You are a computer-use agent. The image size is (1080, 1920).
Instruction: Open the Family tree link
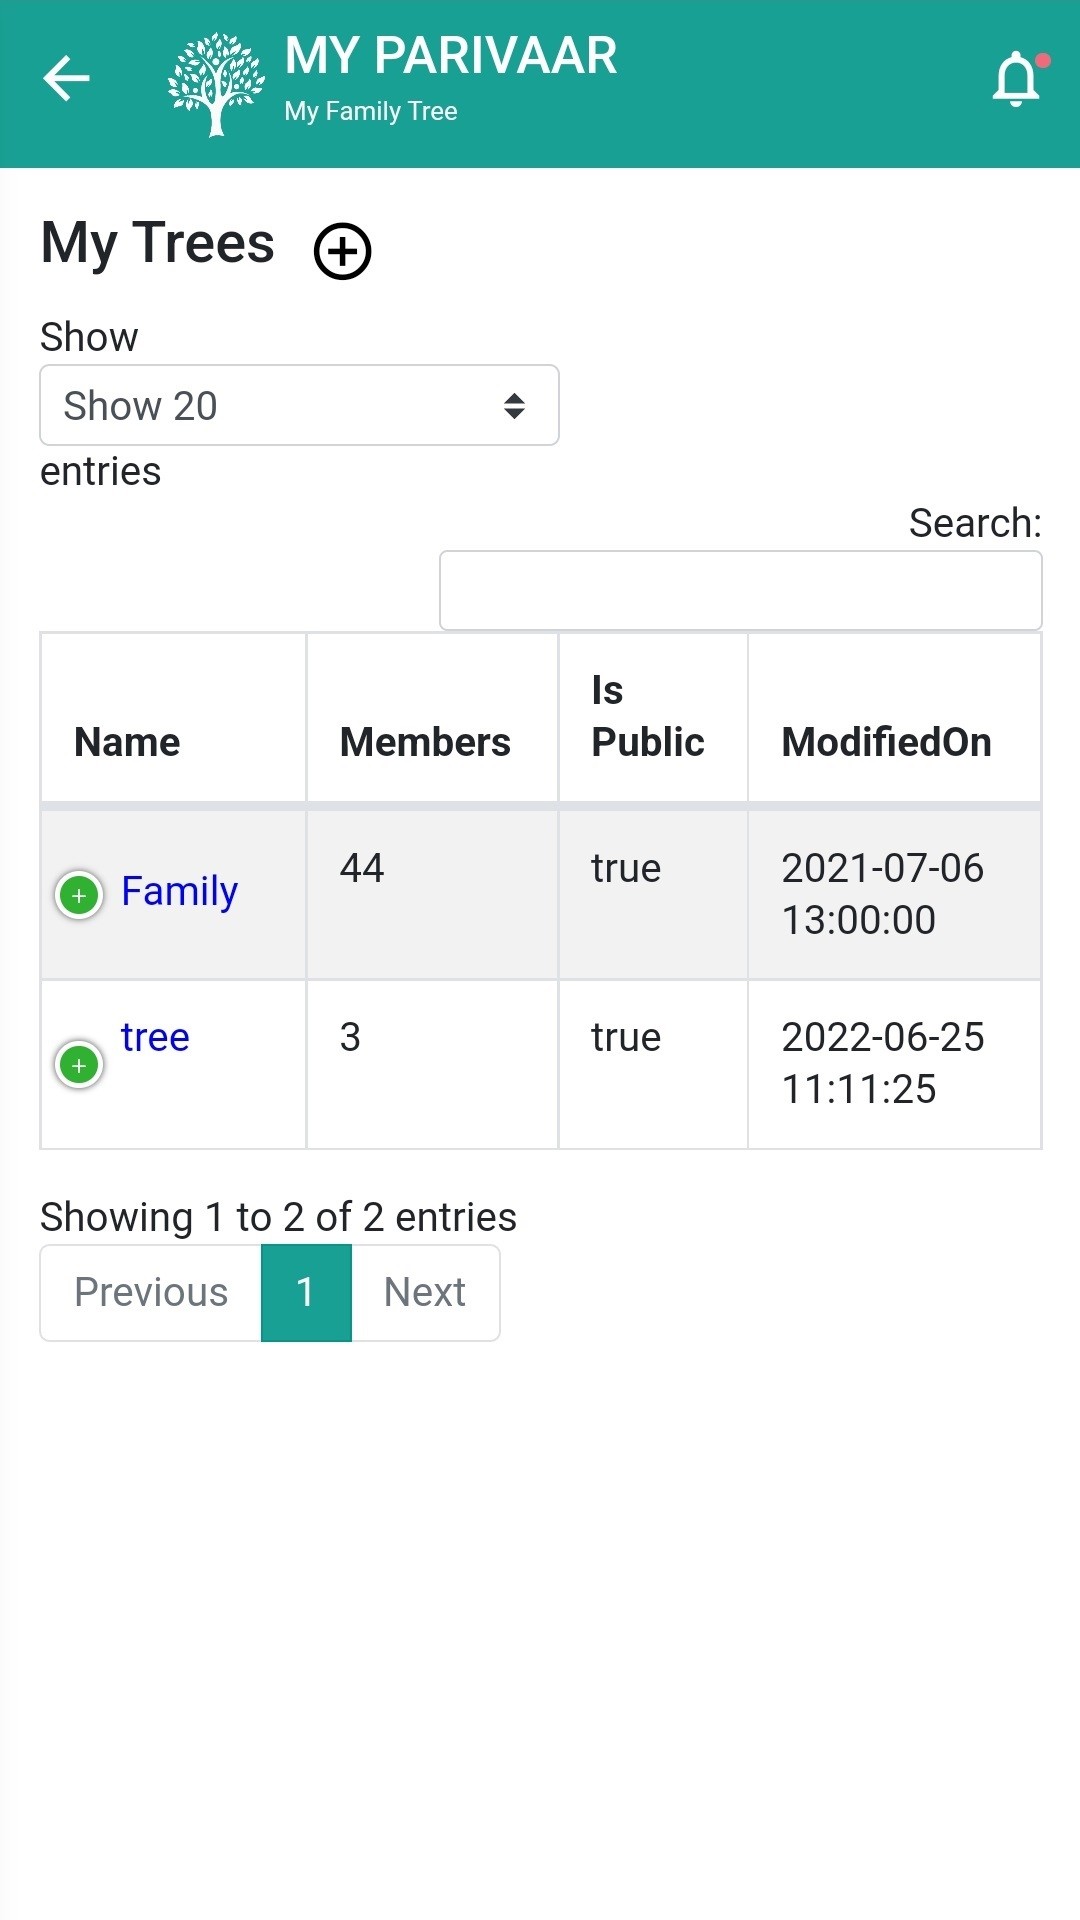click(x=180, y=891)
